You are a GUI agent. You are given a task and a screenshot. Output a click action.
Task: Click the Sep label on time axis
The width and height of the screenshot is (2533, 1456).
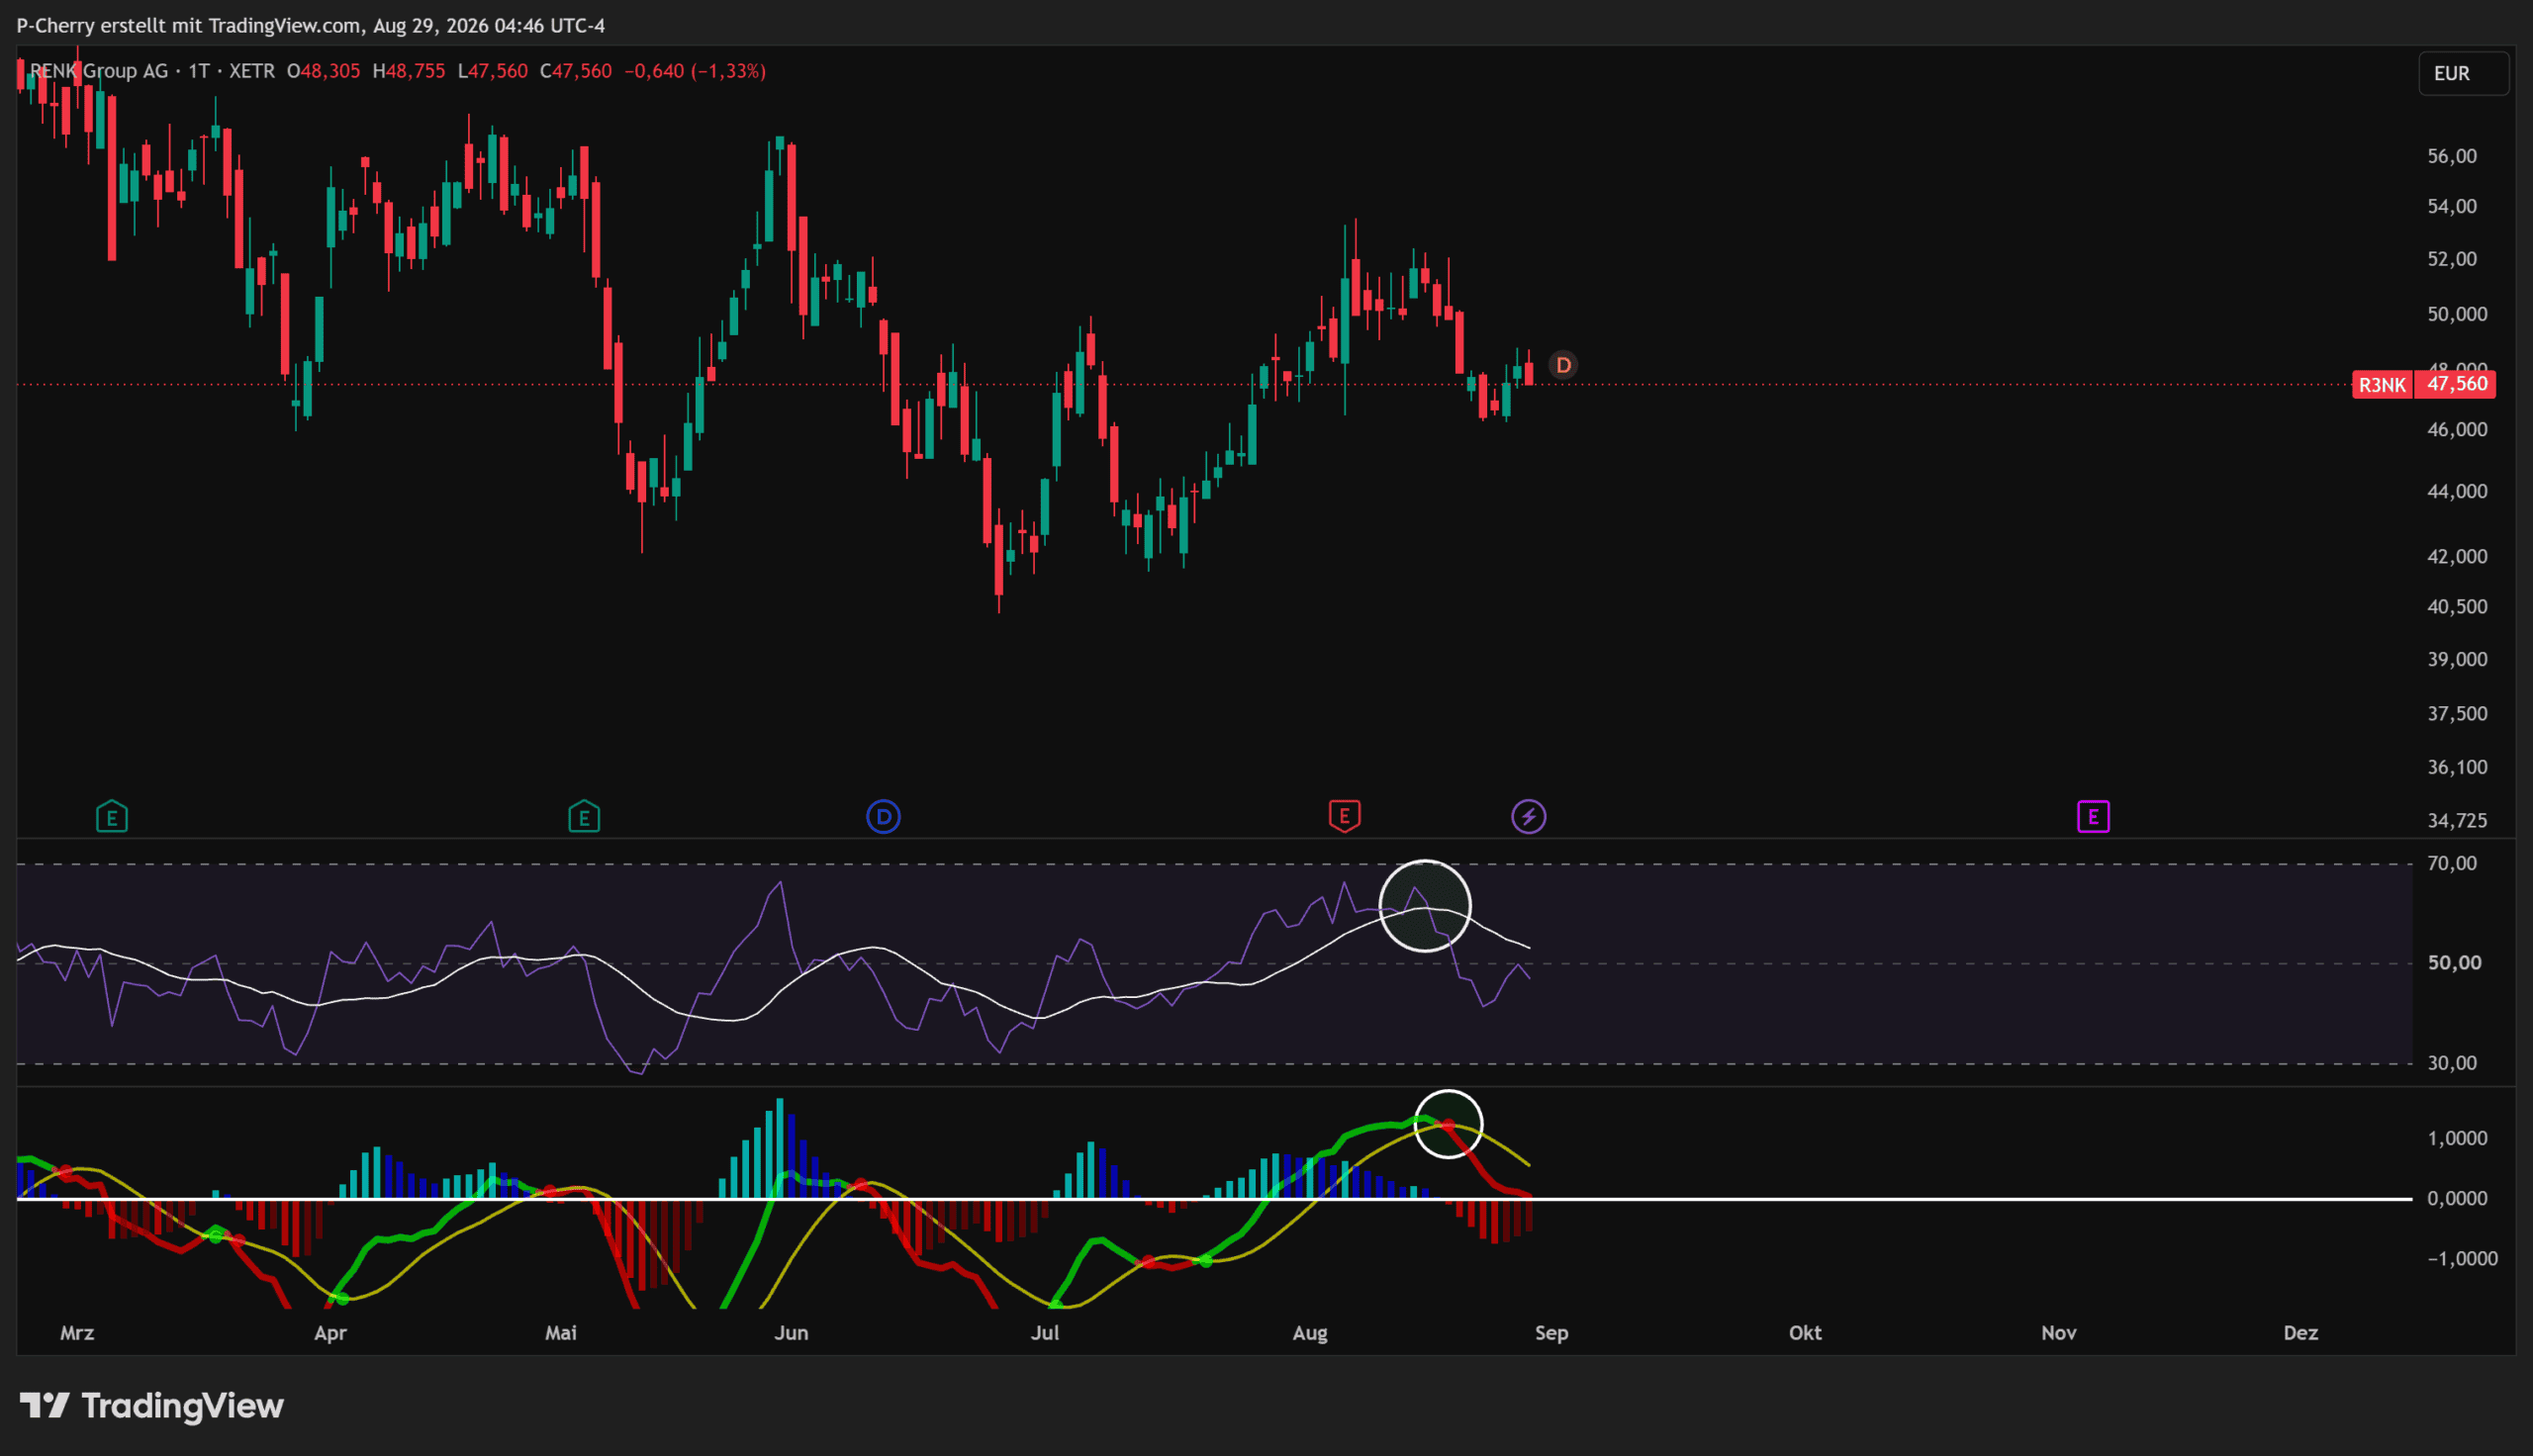[x=1552, y=1333]
